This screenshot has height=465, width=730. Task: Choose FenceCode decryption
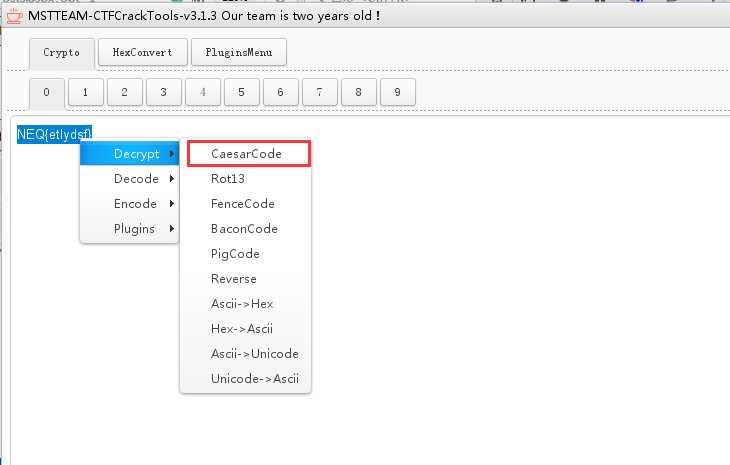pos(246,204)
